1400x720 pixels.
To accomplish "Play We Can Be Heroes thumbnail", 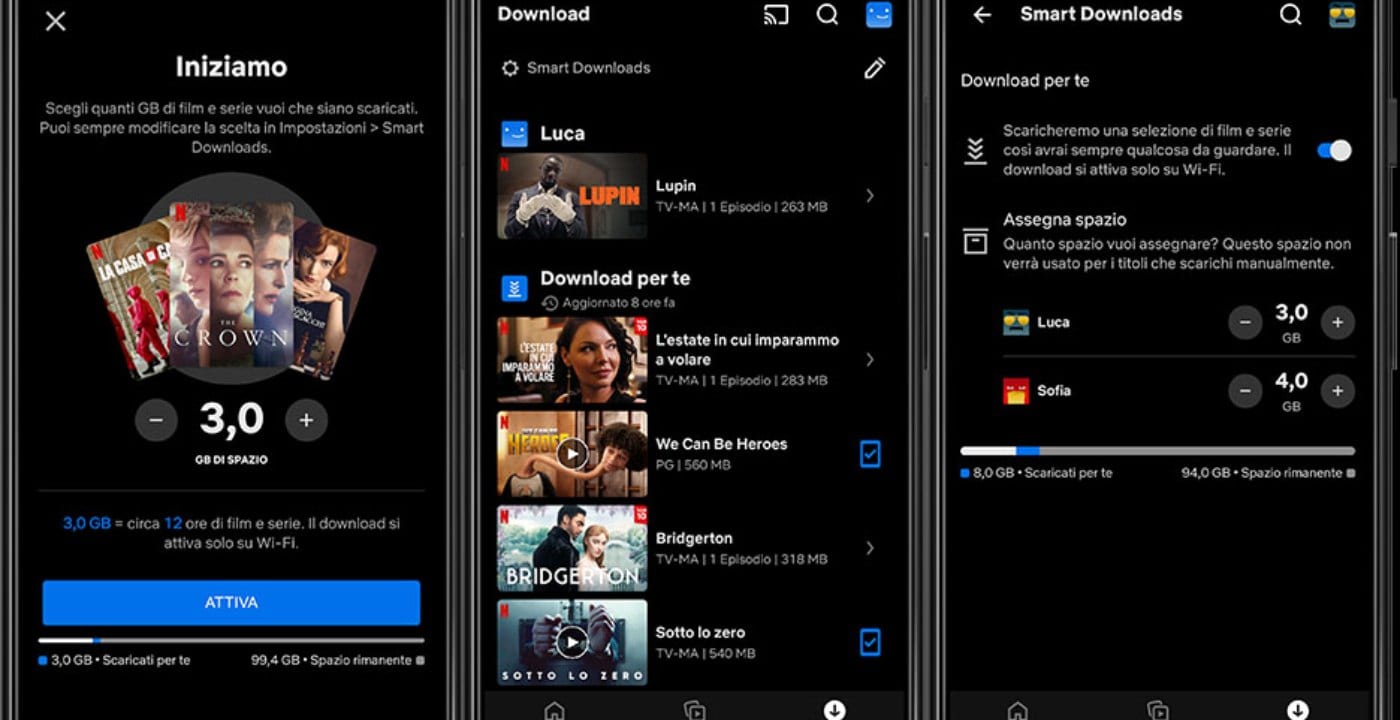I will 572,454.
